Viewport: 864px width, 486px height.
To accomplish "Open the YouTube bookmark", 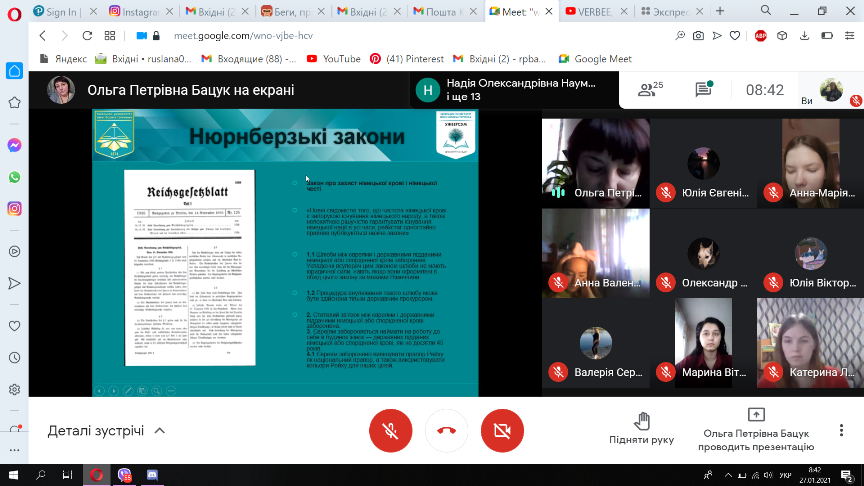I will tap(334, 59).
